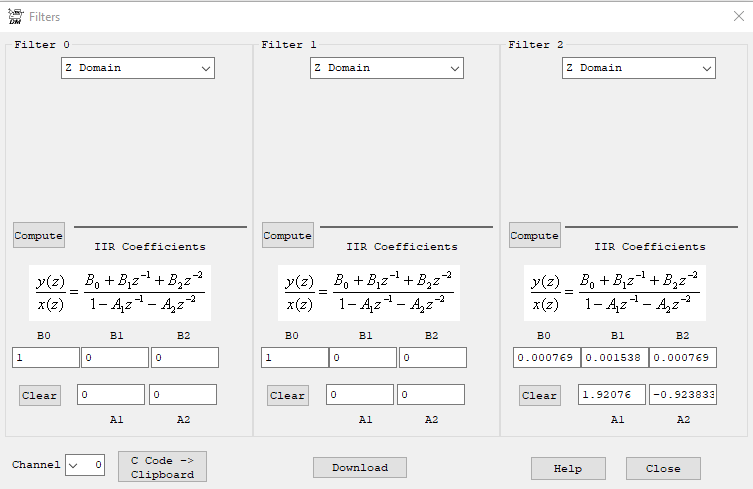The width and height of the screenshot is (753, 489).
Task: Expand Filter 1 Z Domain dropdown
Action: pyautogui.click(x=386, y=68)
